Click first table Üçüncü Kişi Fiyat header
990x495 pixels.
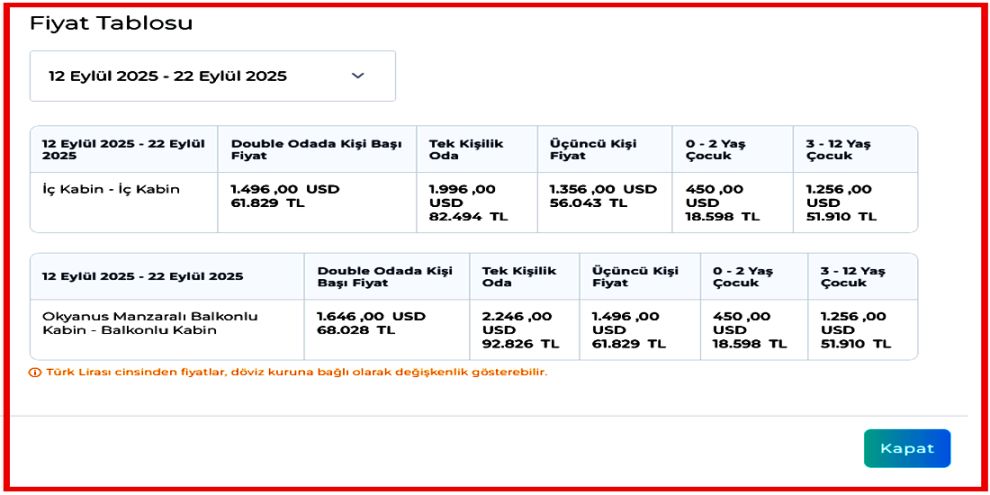593,150
